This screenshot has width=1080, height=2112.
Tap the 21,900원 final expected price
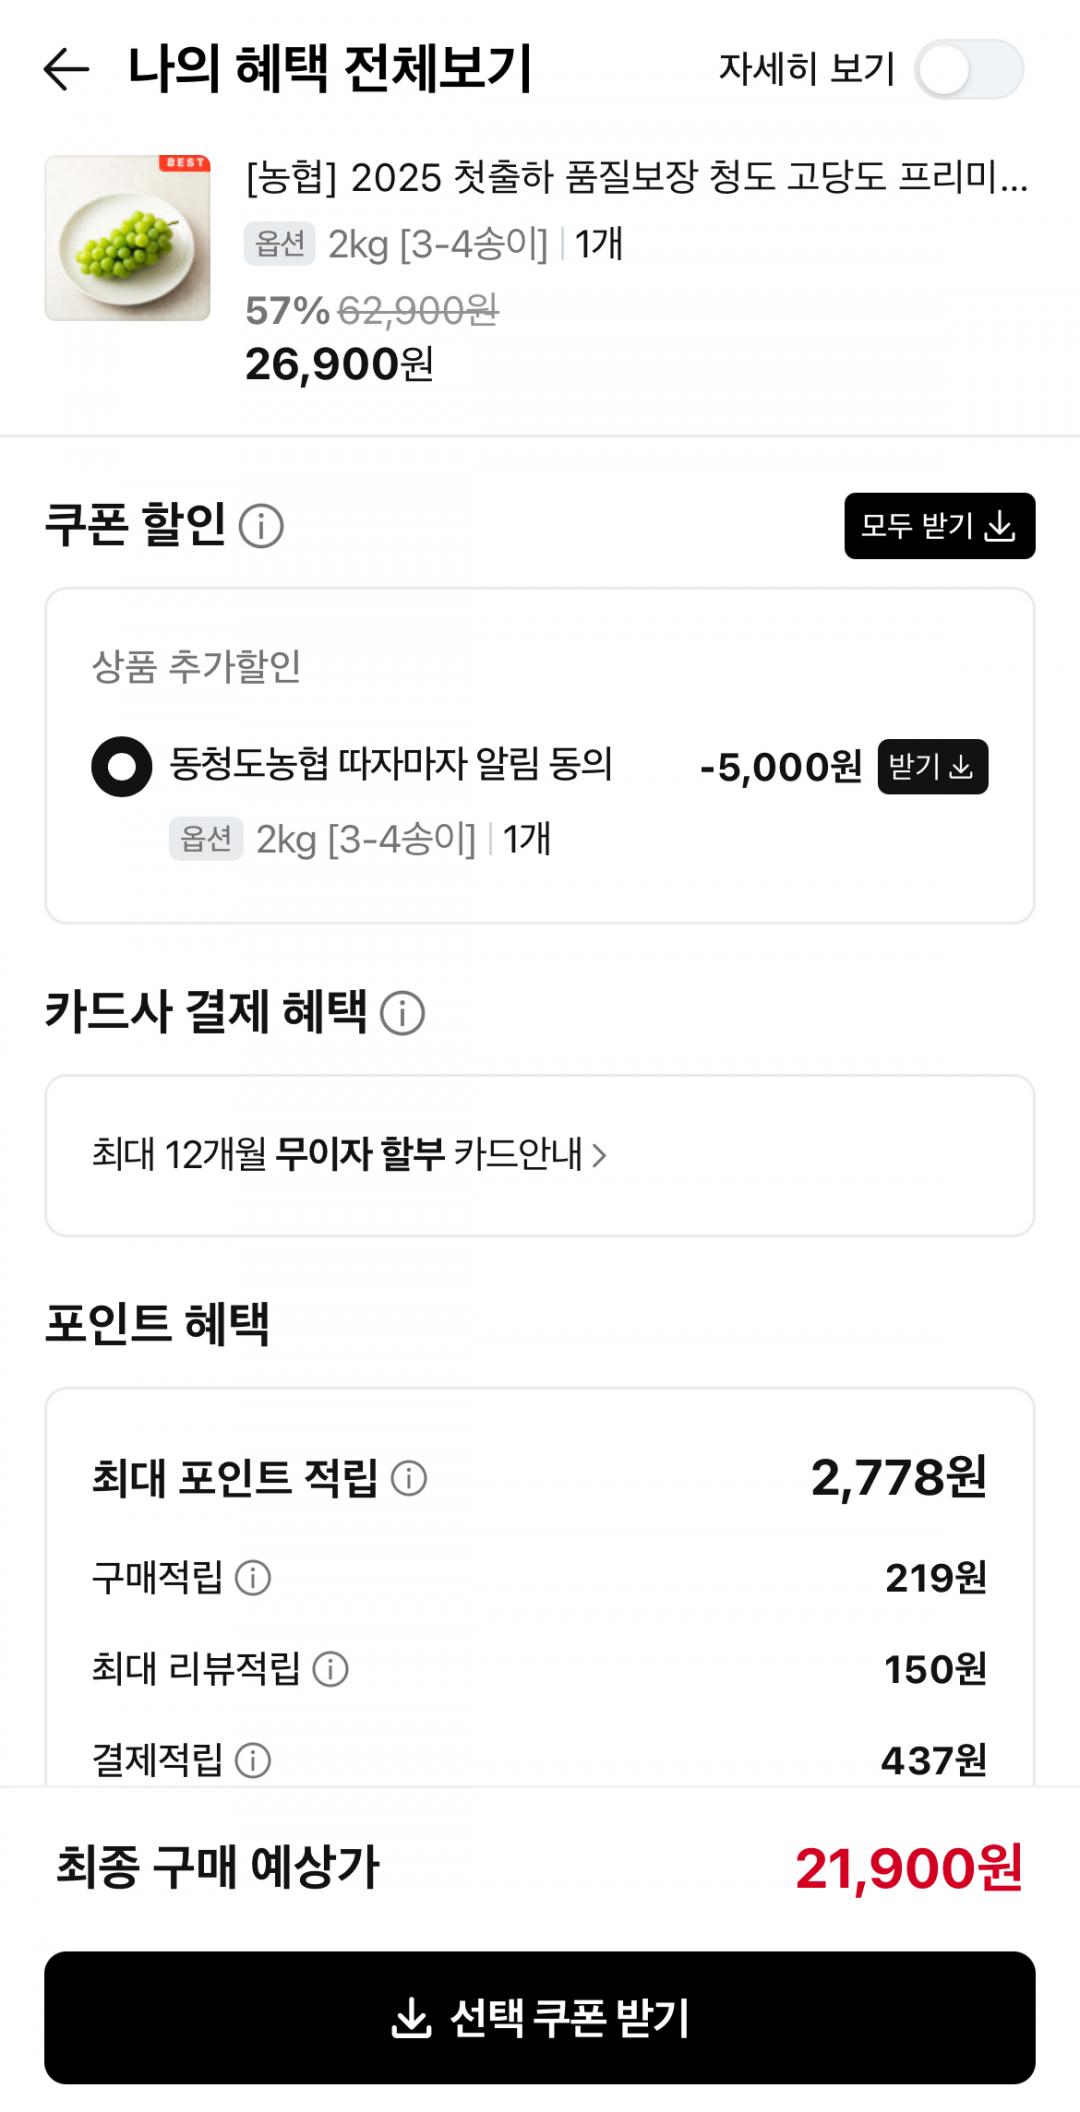pyautogui.click(x=908, y=1868)
